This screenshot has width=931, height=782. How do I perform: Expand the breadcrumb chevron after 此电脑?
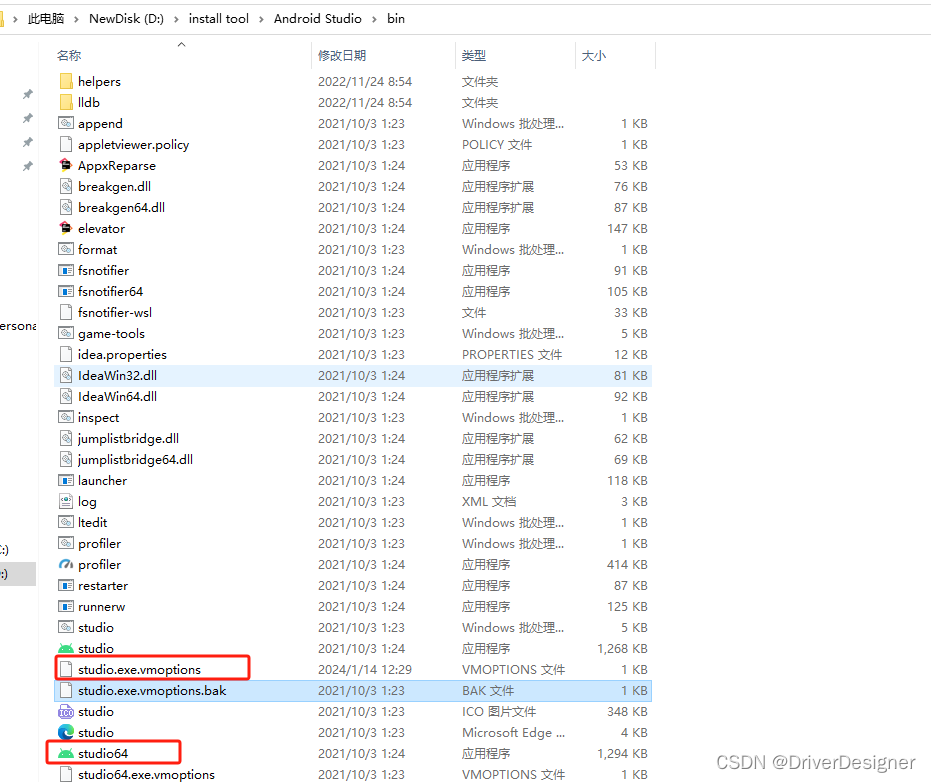(76, 19)
